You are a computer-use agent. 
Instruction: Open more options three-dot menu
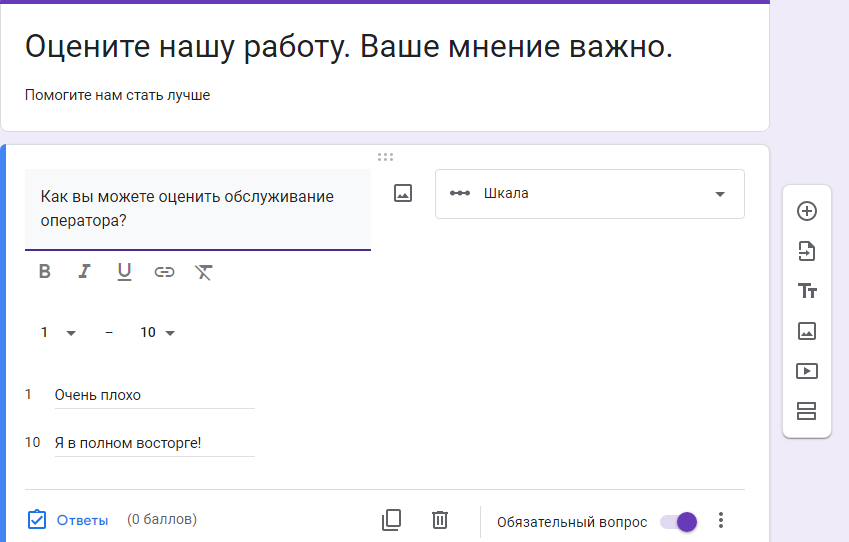[721, 520]
